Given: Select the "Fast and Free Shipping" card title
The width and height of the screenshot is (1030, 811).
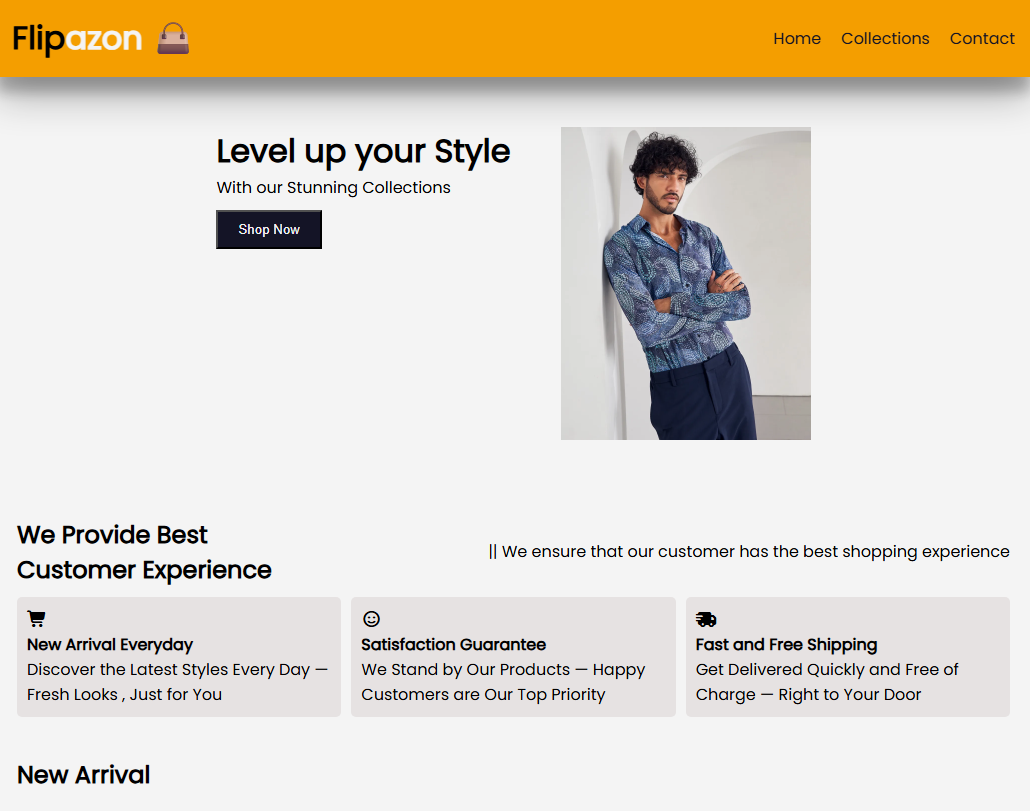Looking at the screenshot, I should tap(786, 645).
